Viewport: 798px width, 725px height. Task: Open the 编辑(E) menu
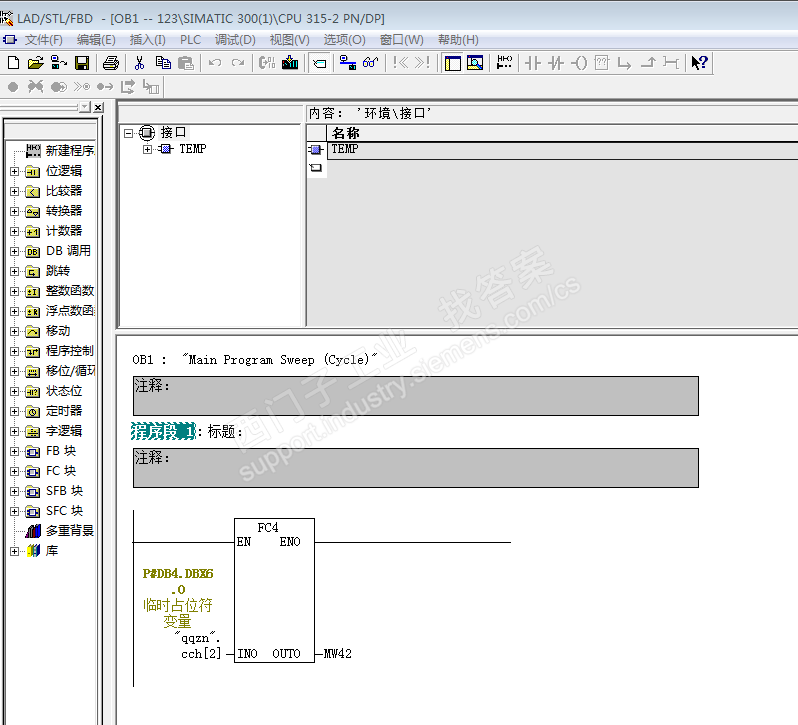coord(96,40)
